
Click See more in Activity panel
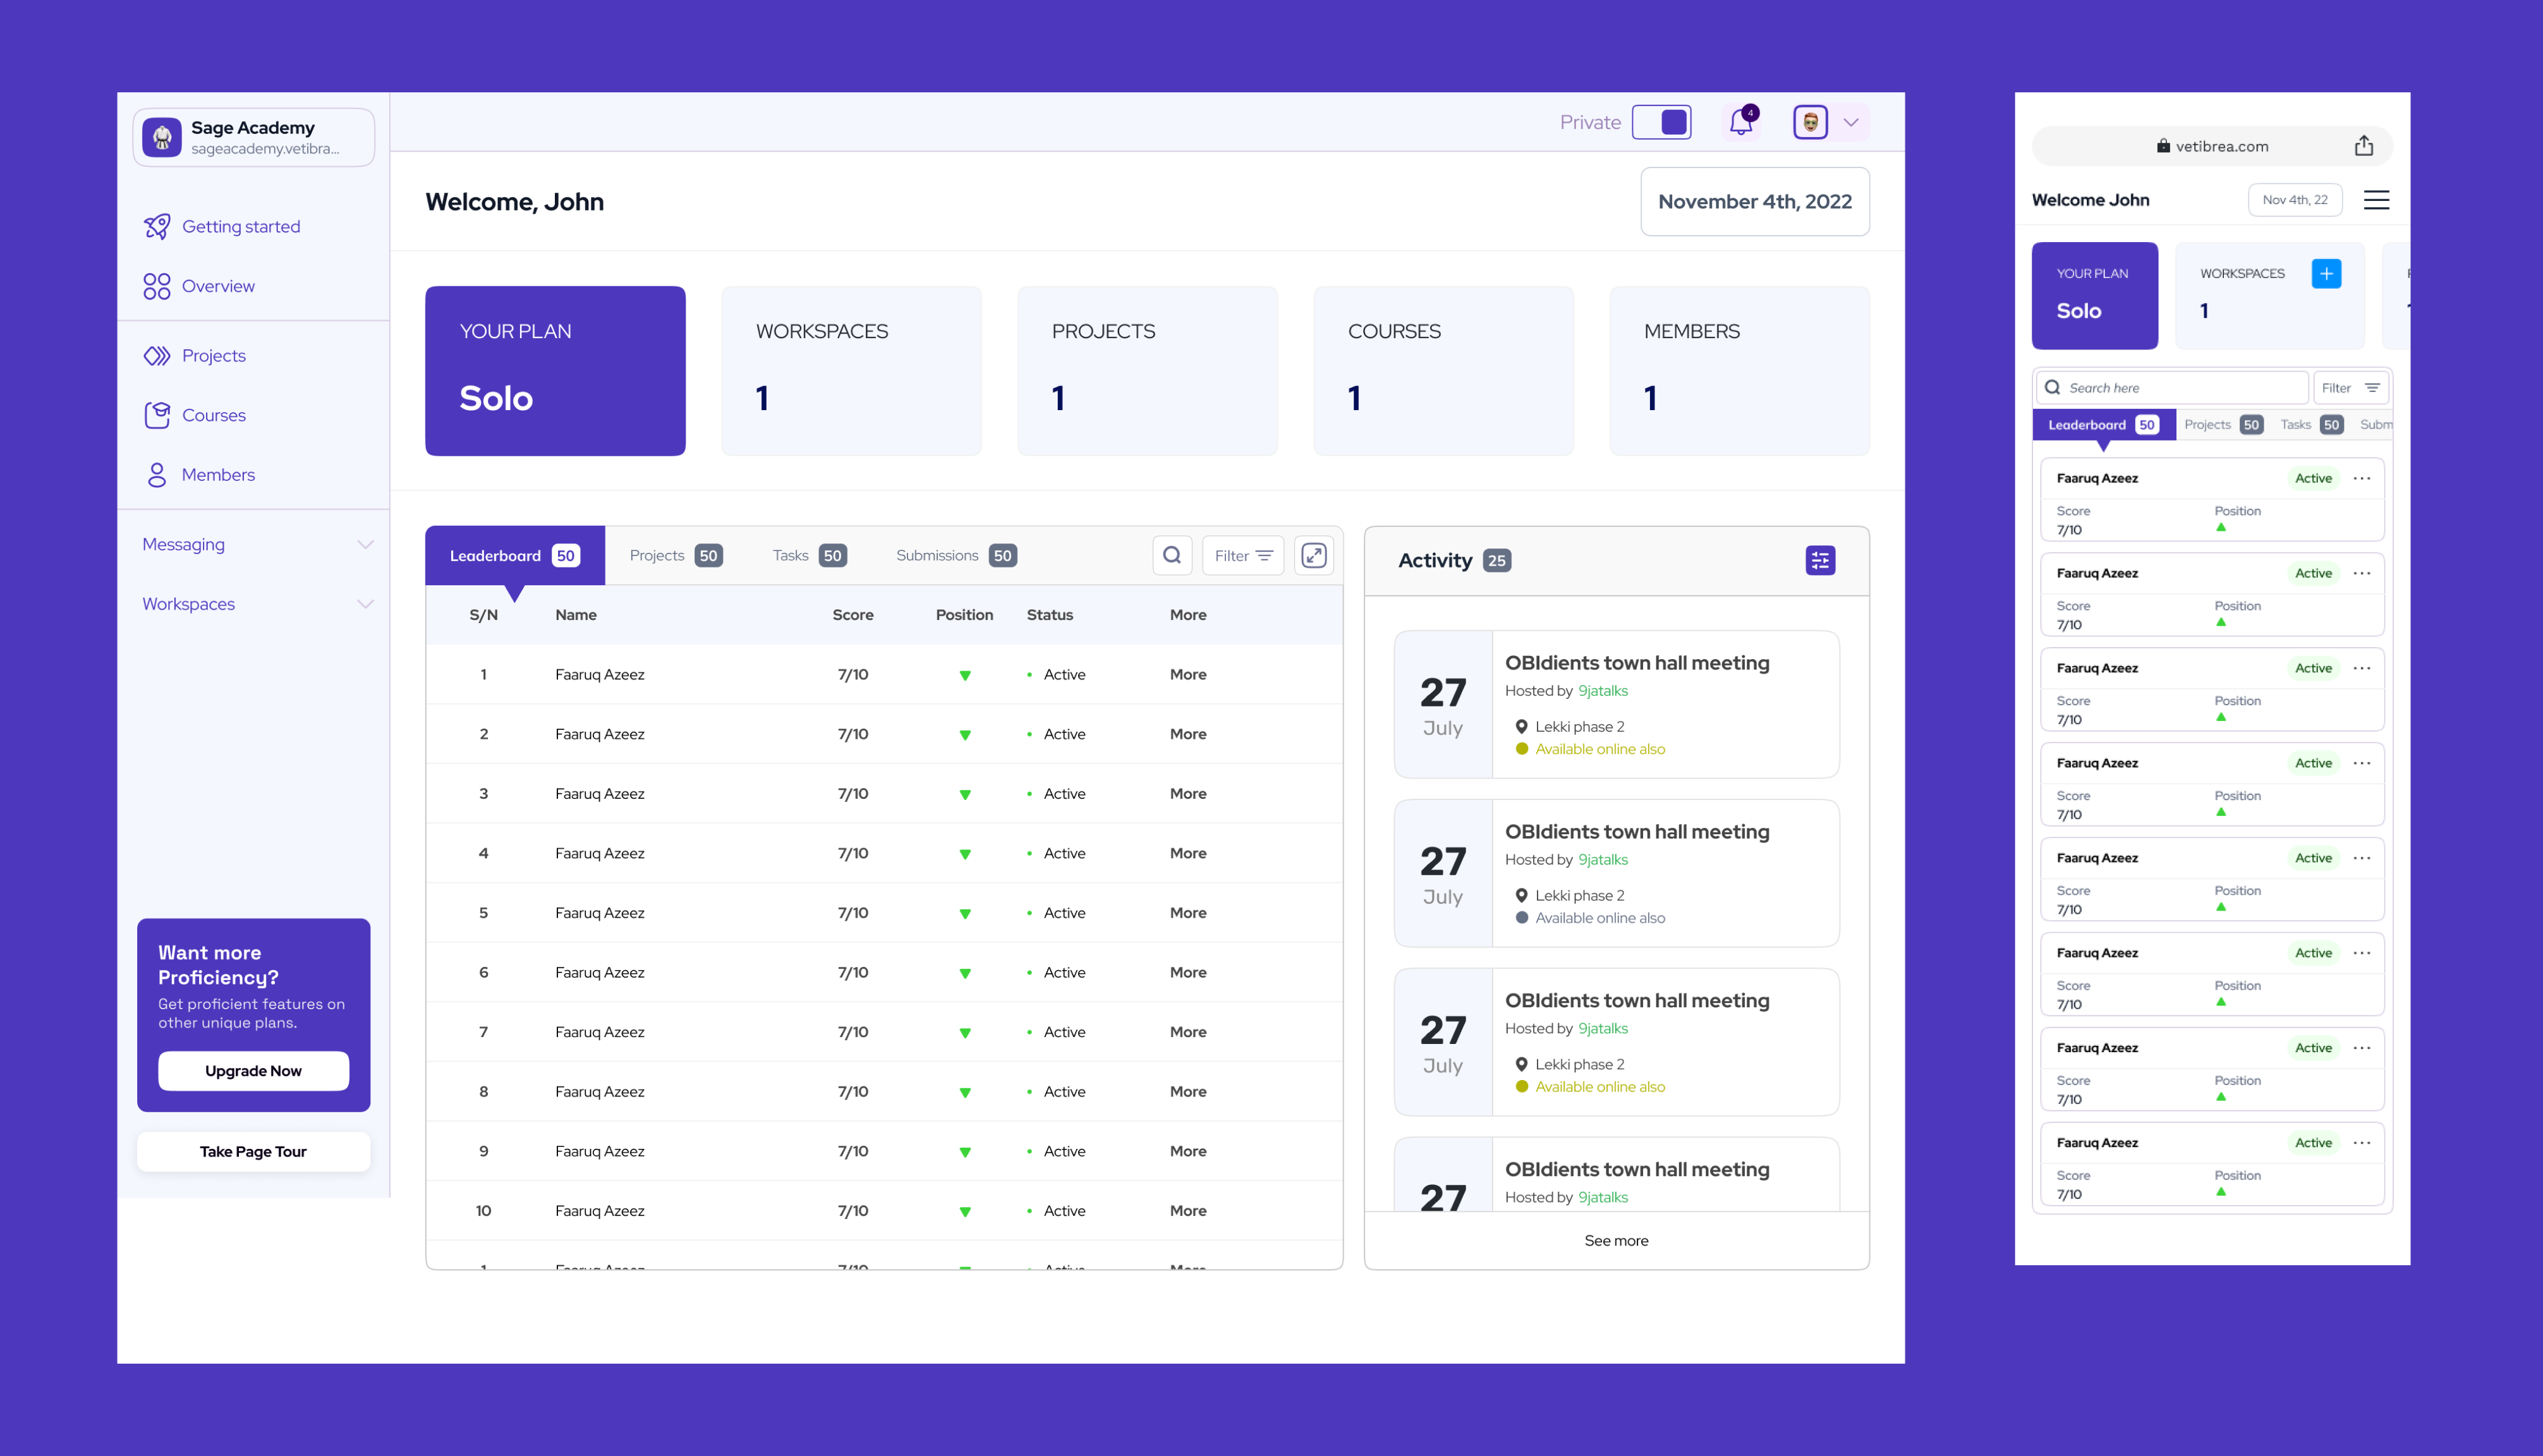tap(1616, 1241)
